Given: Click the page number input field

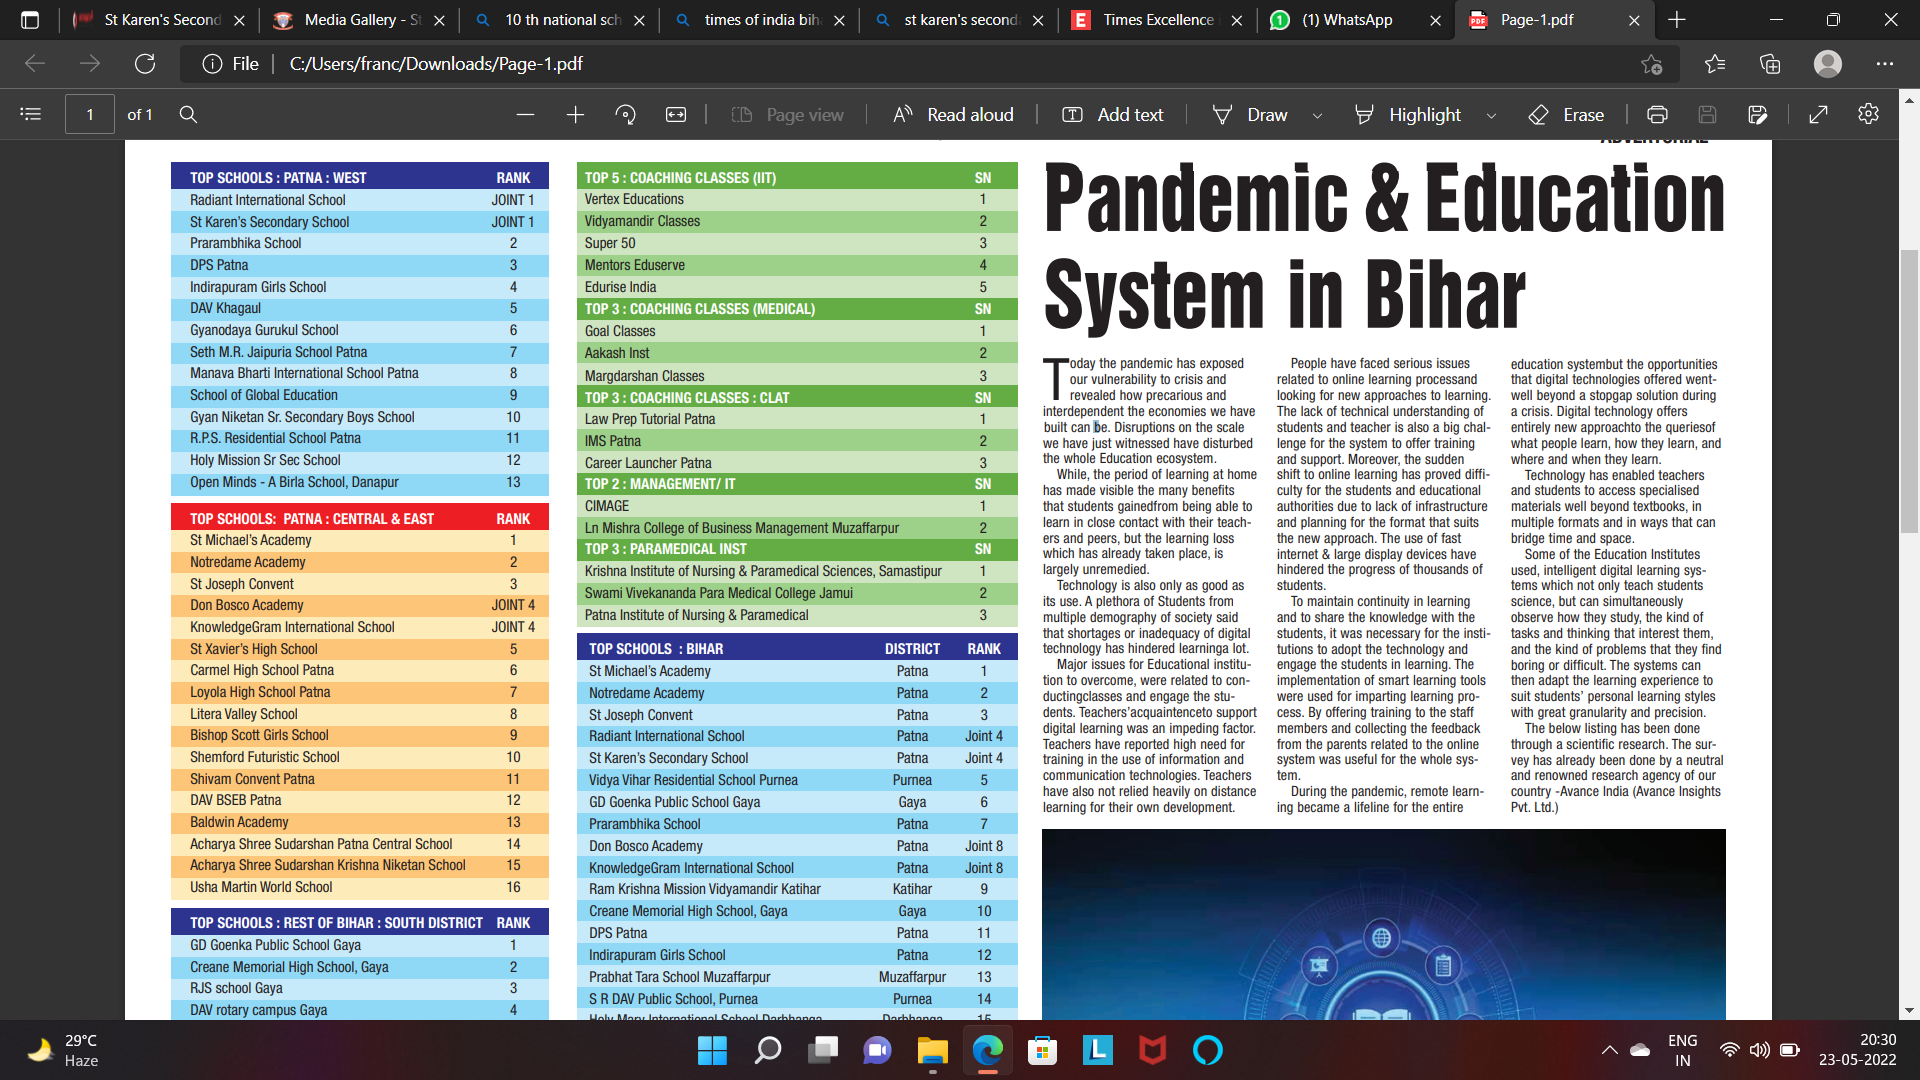Looking at the screenshot, I should pos(90,115).
